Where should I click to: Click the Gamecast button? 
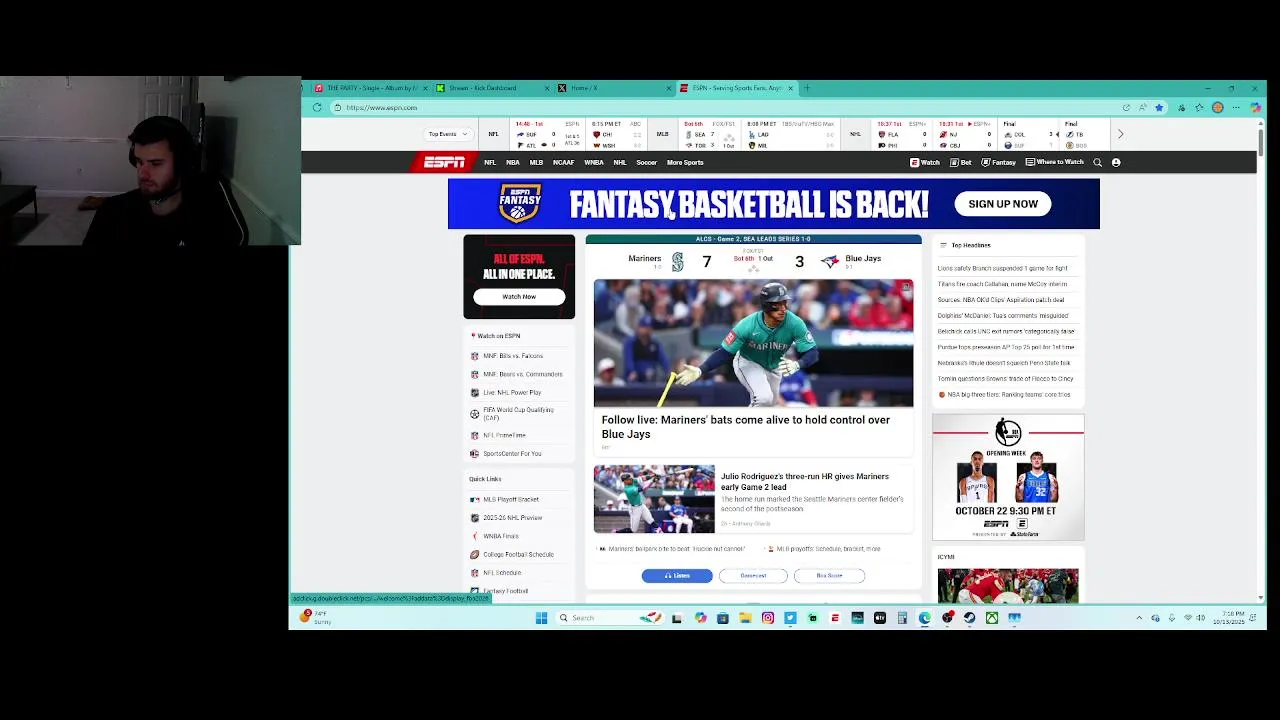[x=753, y=575]
